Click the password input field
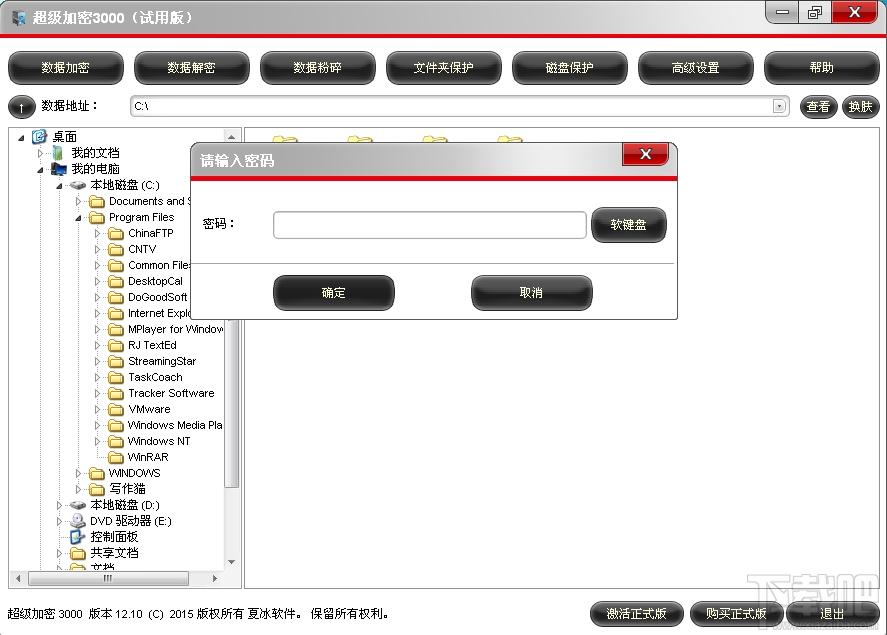This screenshot has height=635, width=887. click(429, 225)
